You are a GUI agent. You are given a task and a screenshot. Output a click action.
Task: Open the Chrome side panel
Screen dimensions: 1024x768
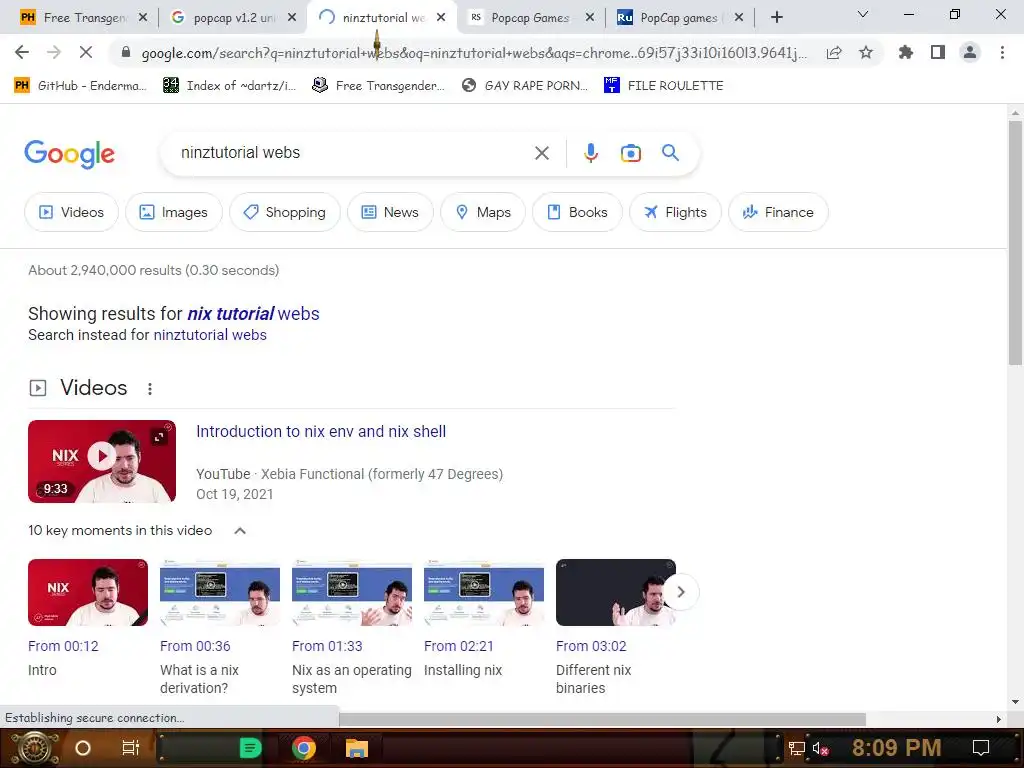pyautogui.click(x=938, y=52)
